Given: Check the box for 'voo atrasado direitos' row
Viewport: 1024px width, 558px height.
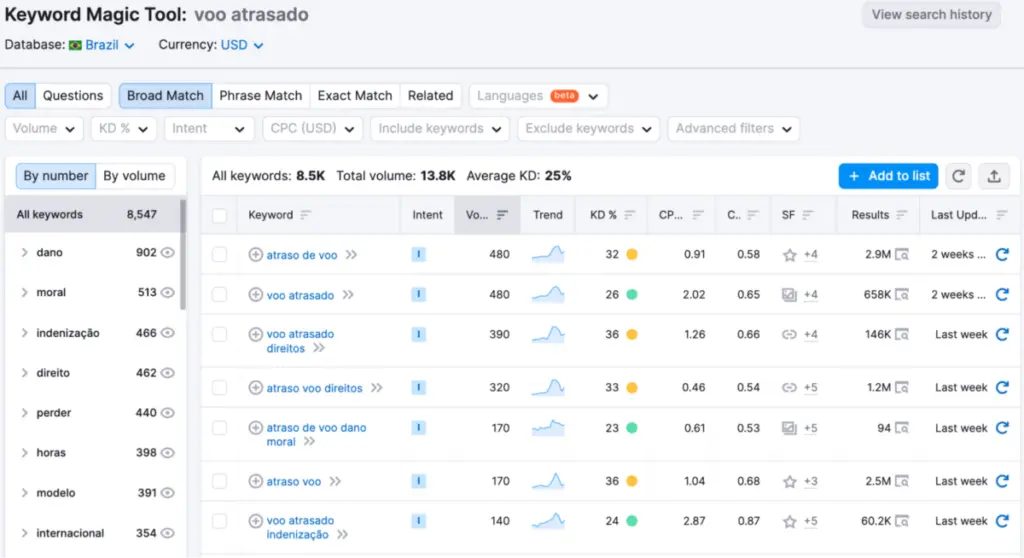Looking at the screenshot, I should point(219,335).
